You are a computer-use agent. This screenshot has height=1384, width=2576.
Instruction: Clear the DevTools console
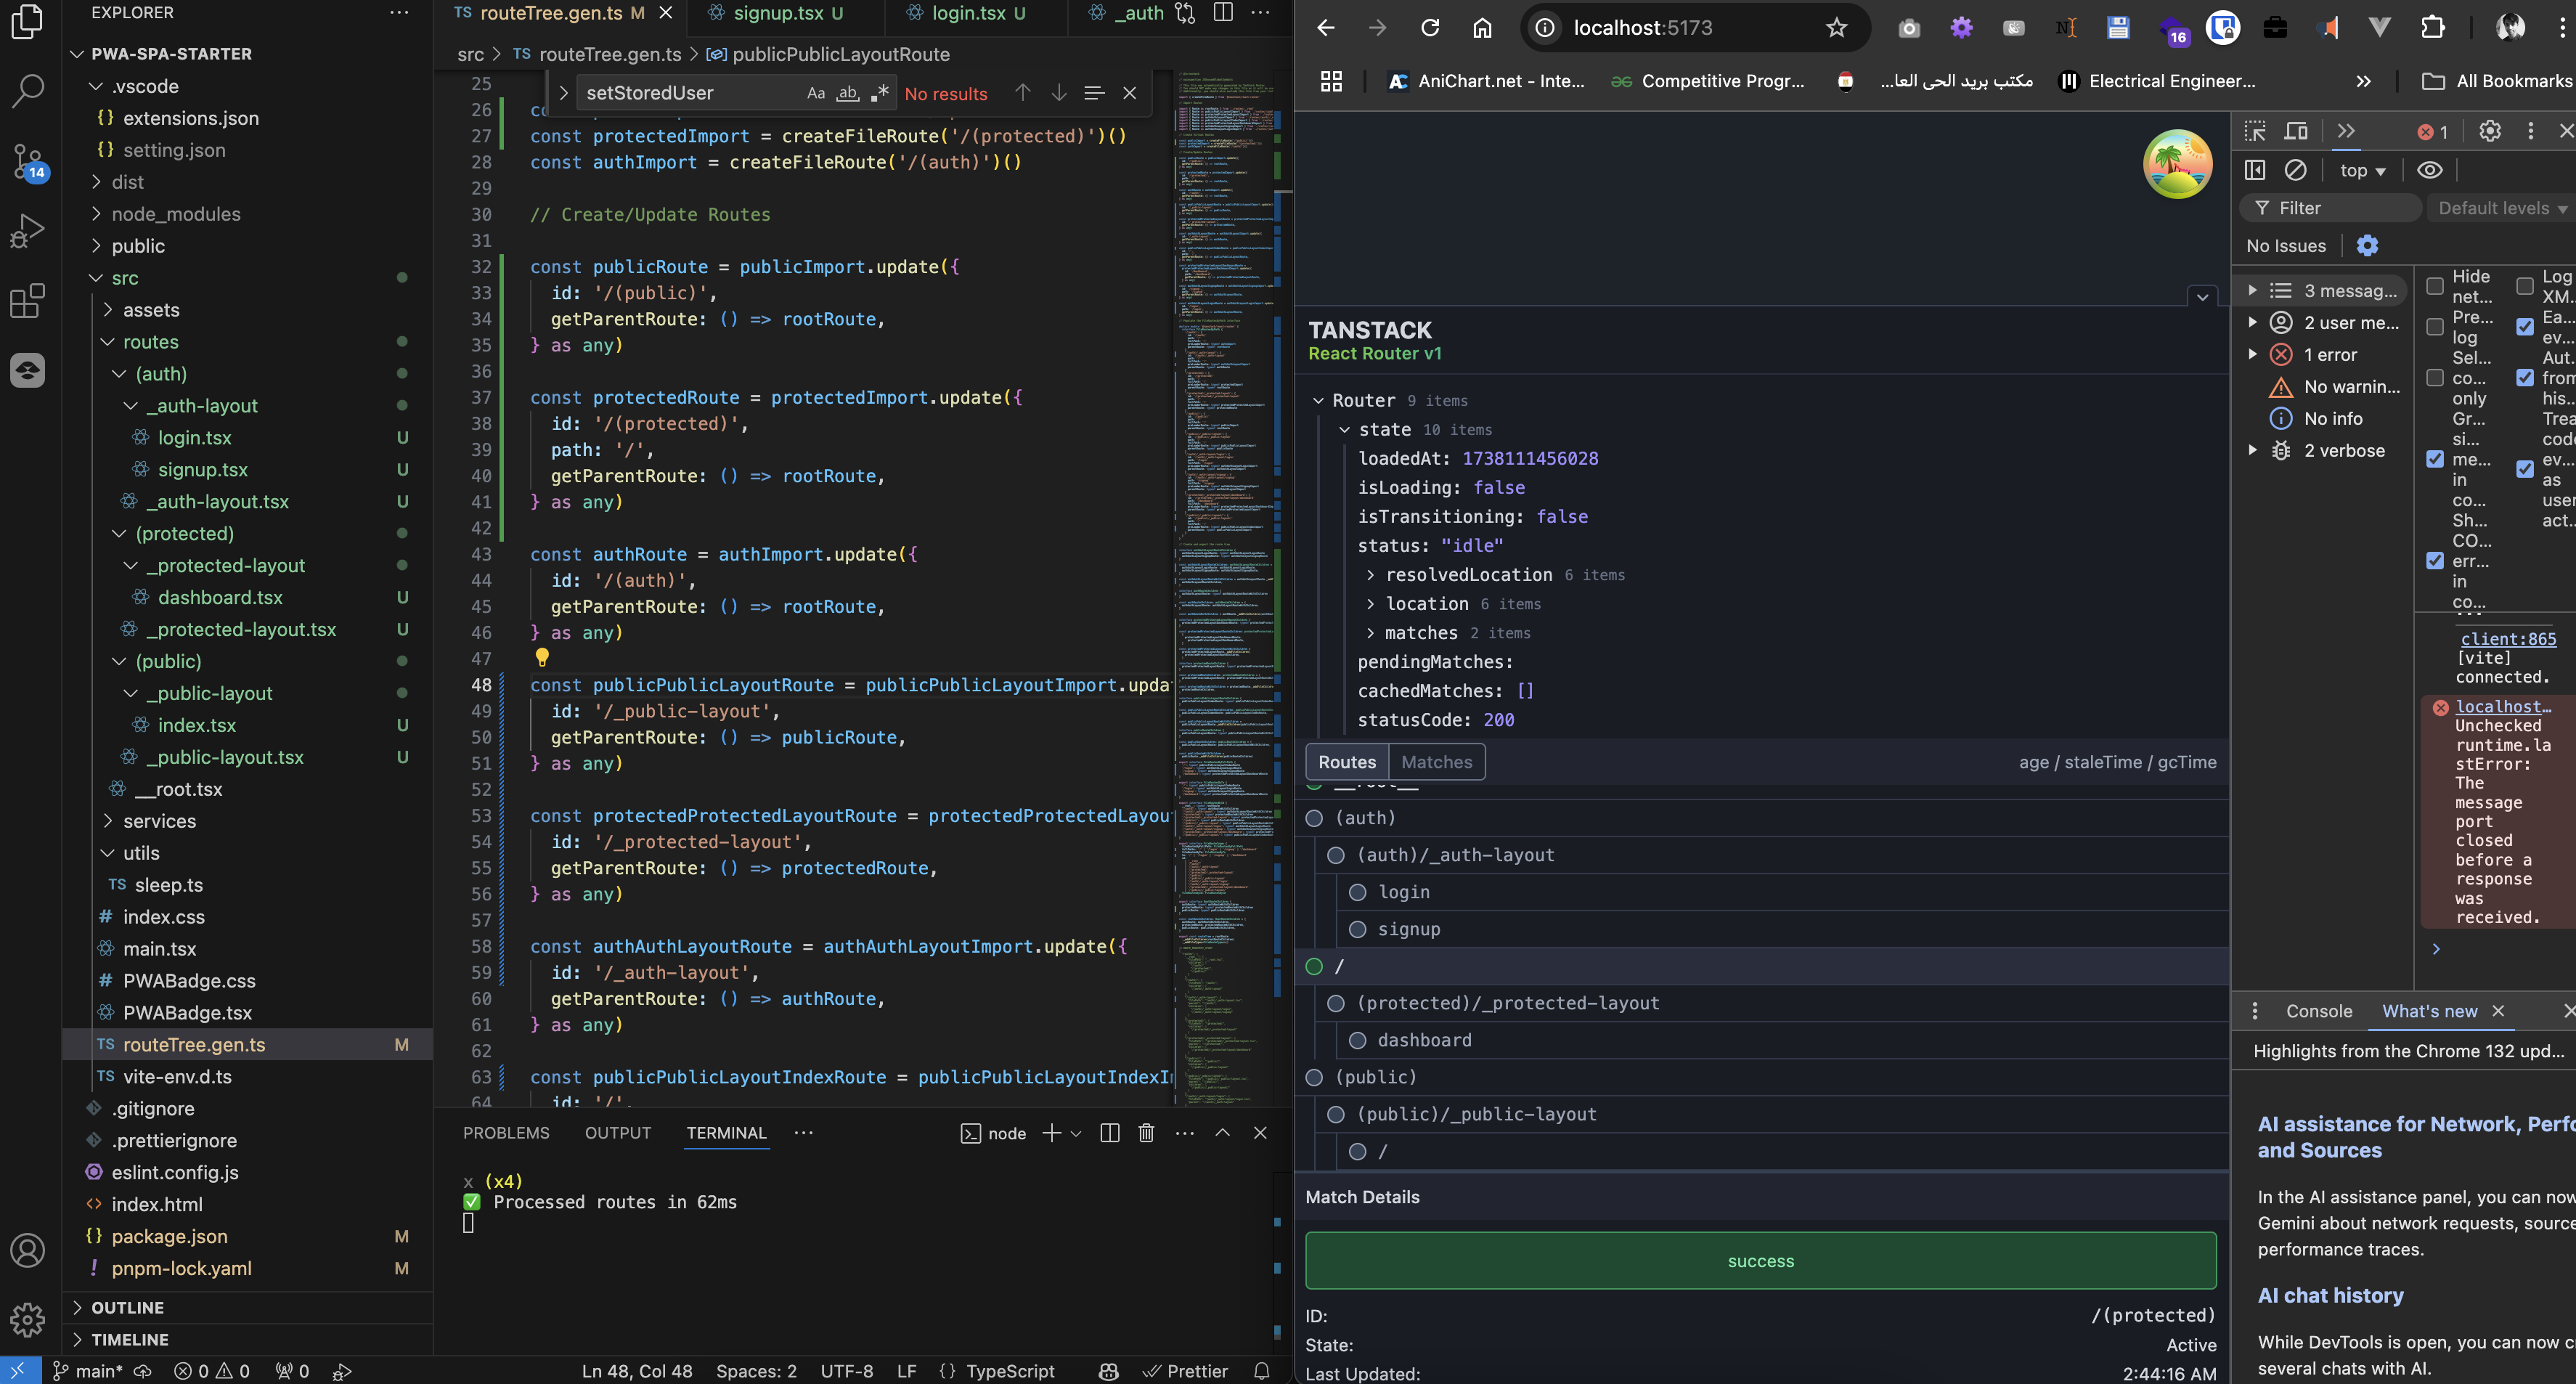click(2296, 170)
